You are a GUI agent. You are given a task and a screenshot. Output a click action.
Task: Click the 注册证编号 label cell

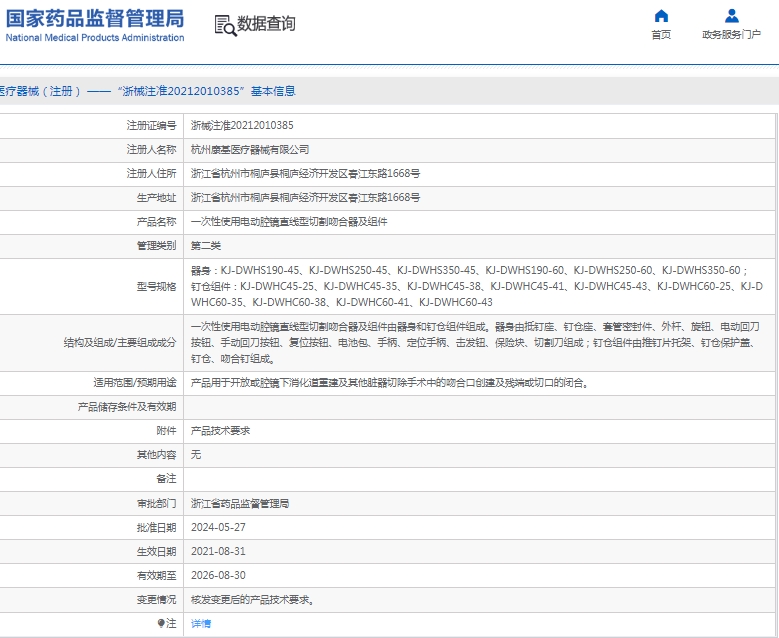tap(152, 126)
